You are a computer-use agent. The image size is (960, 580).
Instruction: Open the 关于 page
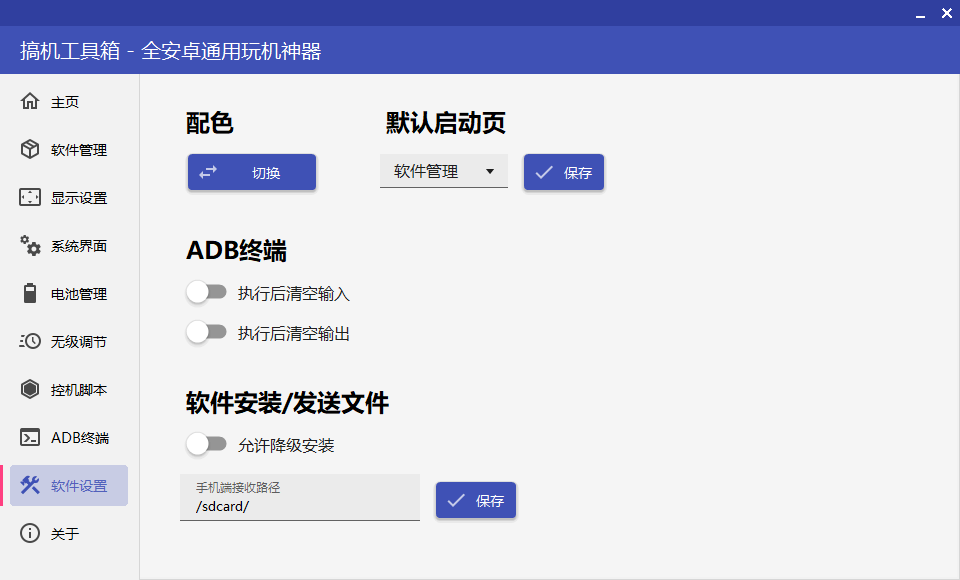click(x=65, y=533)
